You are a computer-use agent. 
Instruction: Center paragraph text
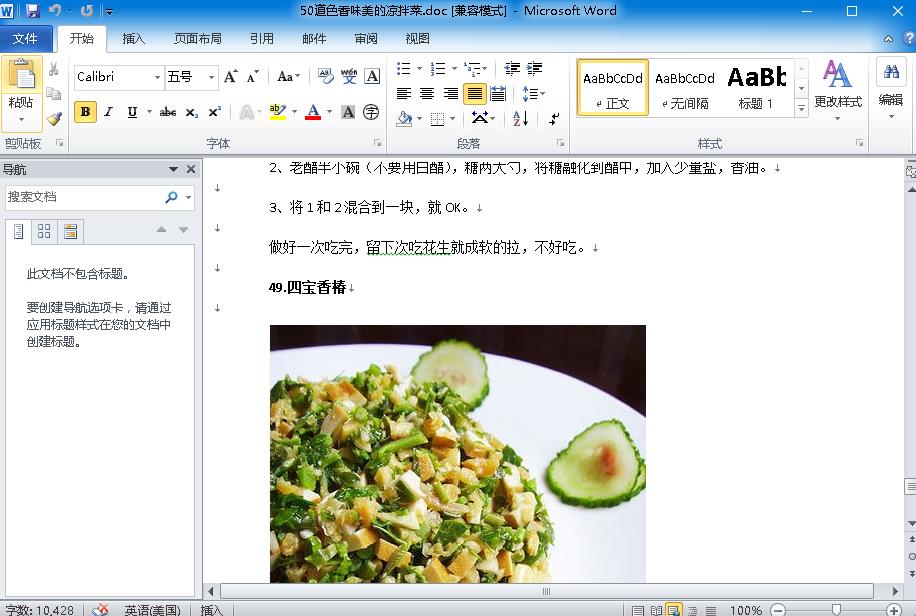click(x=427, y=94)
